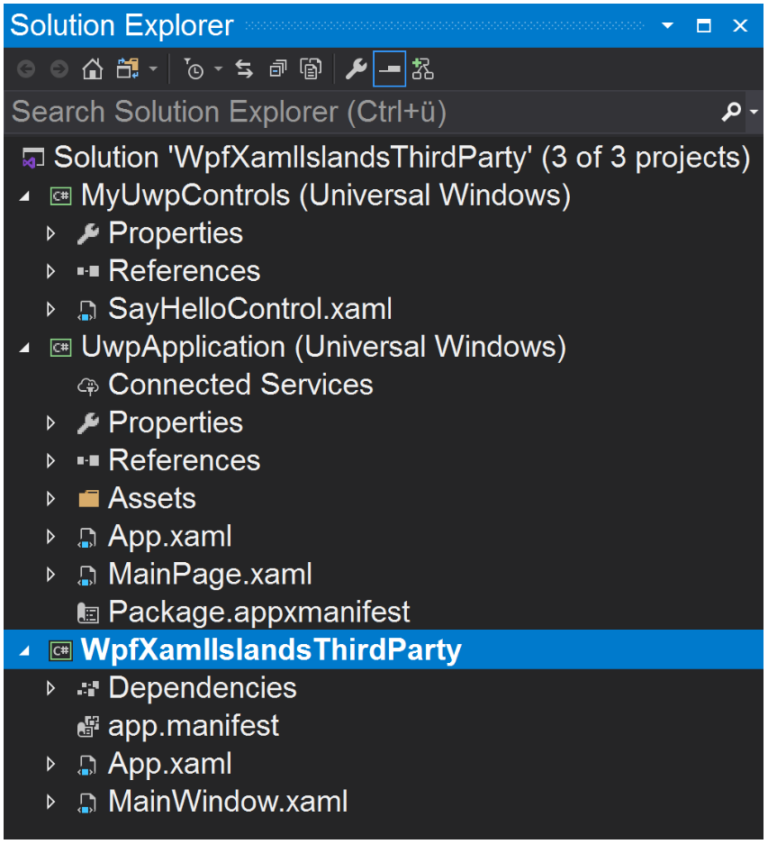Open search options via the arrow beside magnifier
Image resolution: width=768 pixels, height=844 pixels.
(752, 112)
